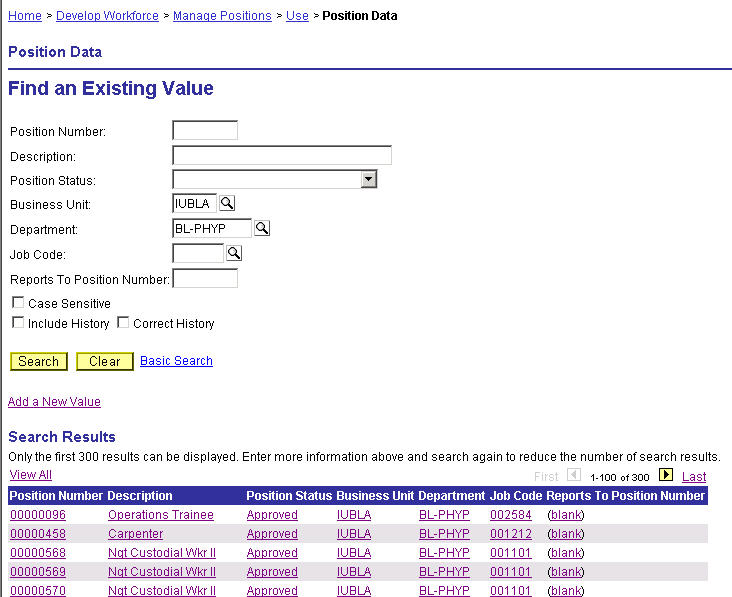This screenshot has height=597, width=732.
Task: Click Reports To Position Number field
Action: tap(205, 279)
